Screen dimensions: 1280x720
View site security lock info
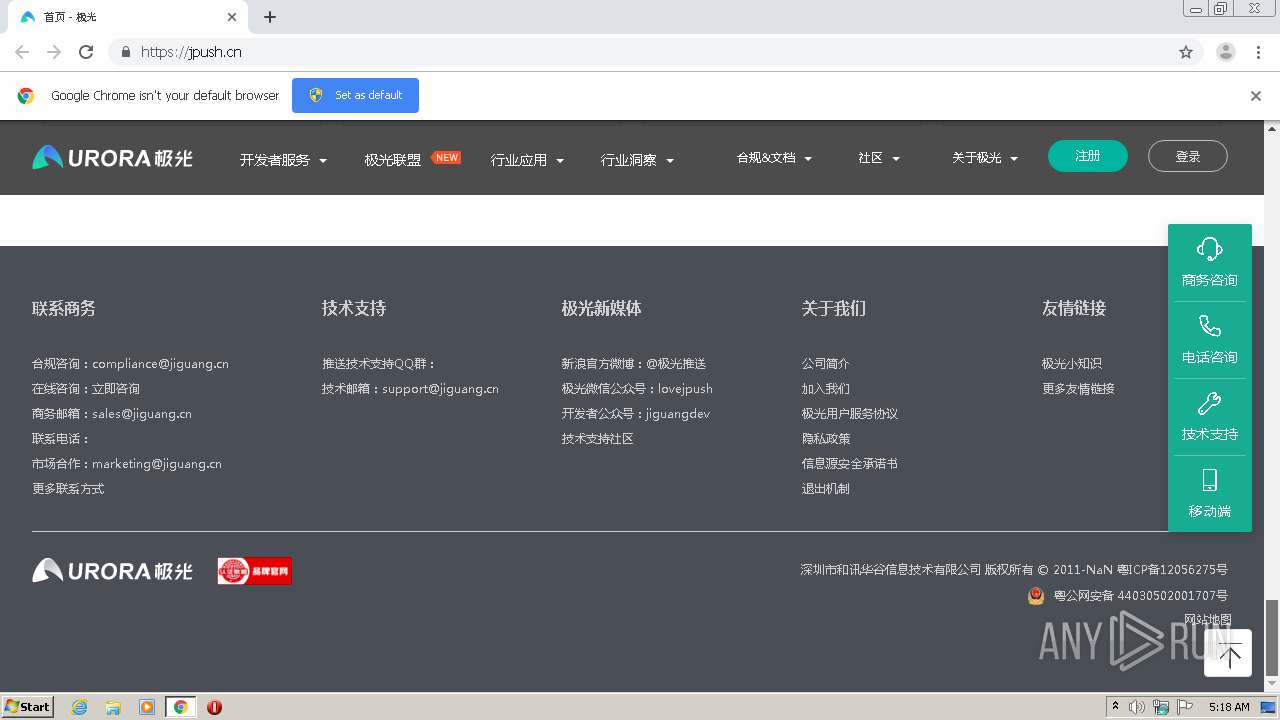coord(125,52)
